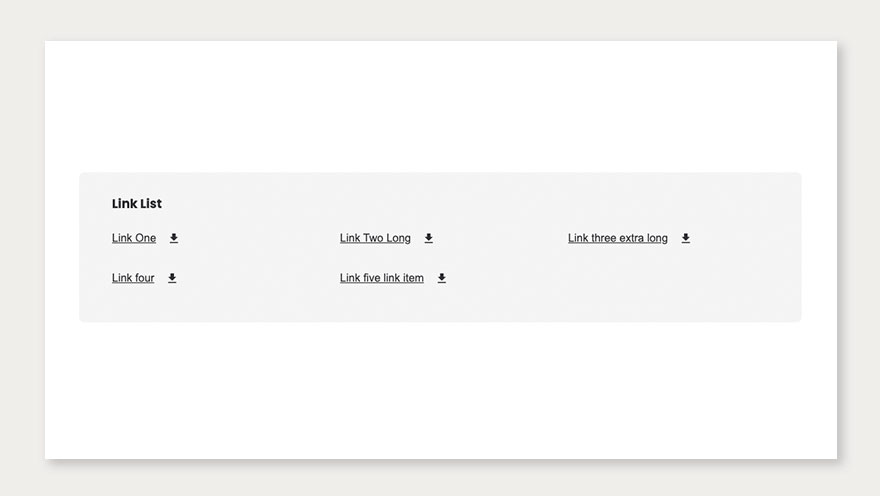Click the word 'One' in the first link
This screenshot has height=496, width=880.
click(145, 238)
